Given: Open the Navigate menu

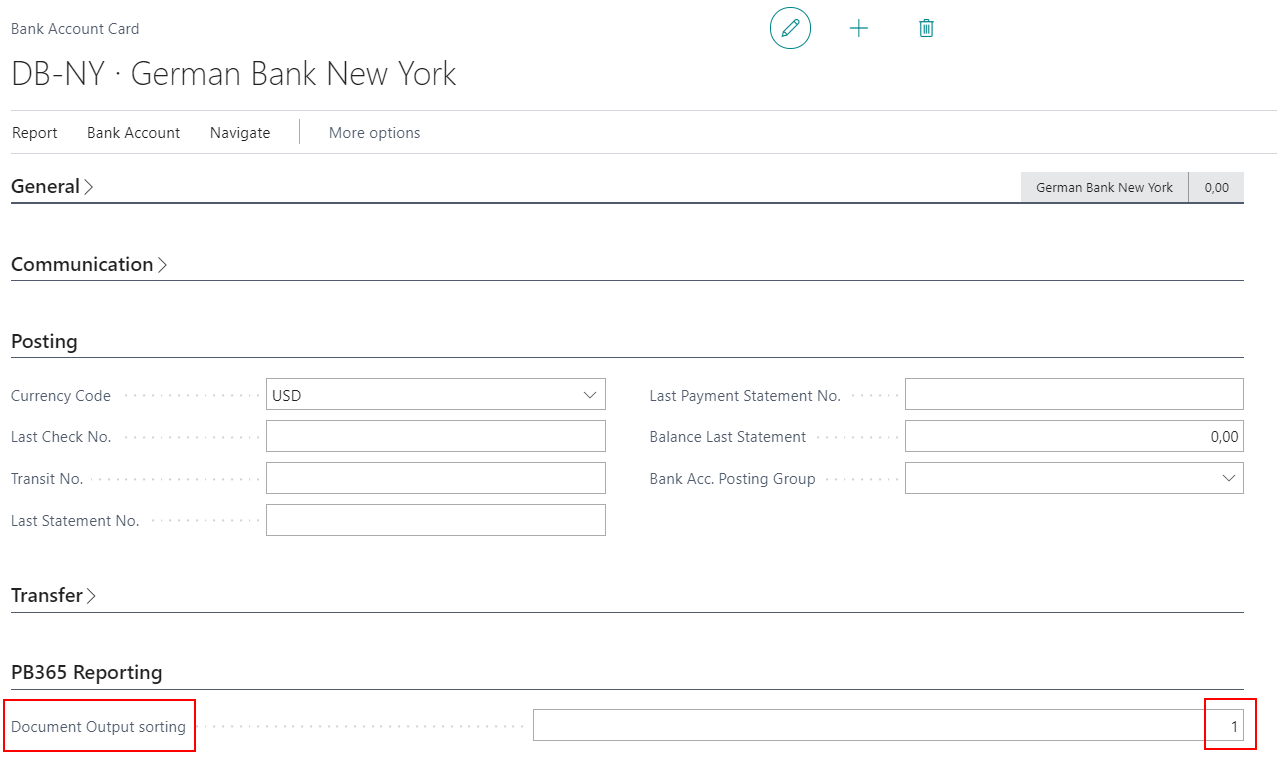Looking at the screenshot, I should (240, 133).
